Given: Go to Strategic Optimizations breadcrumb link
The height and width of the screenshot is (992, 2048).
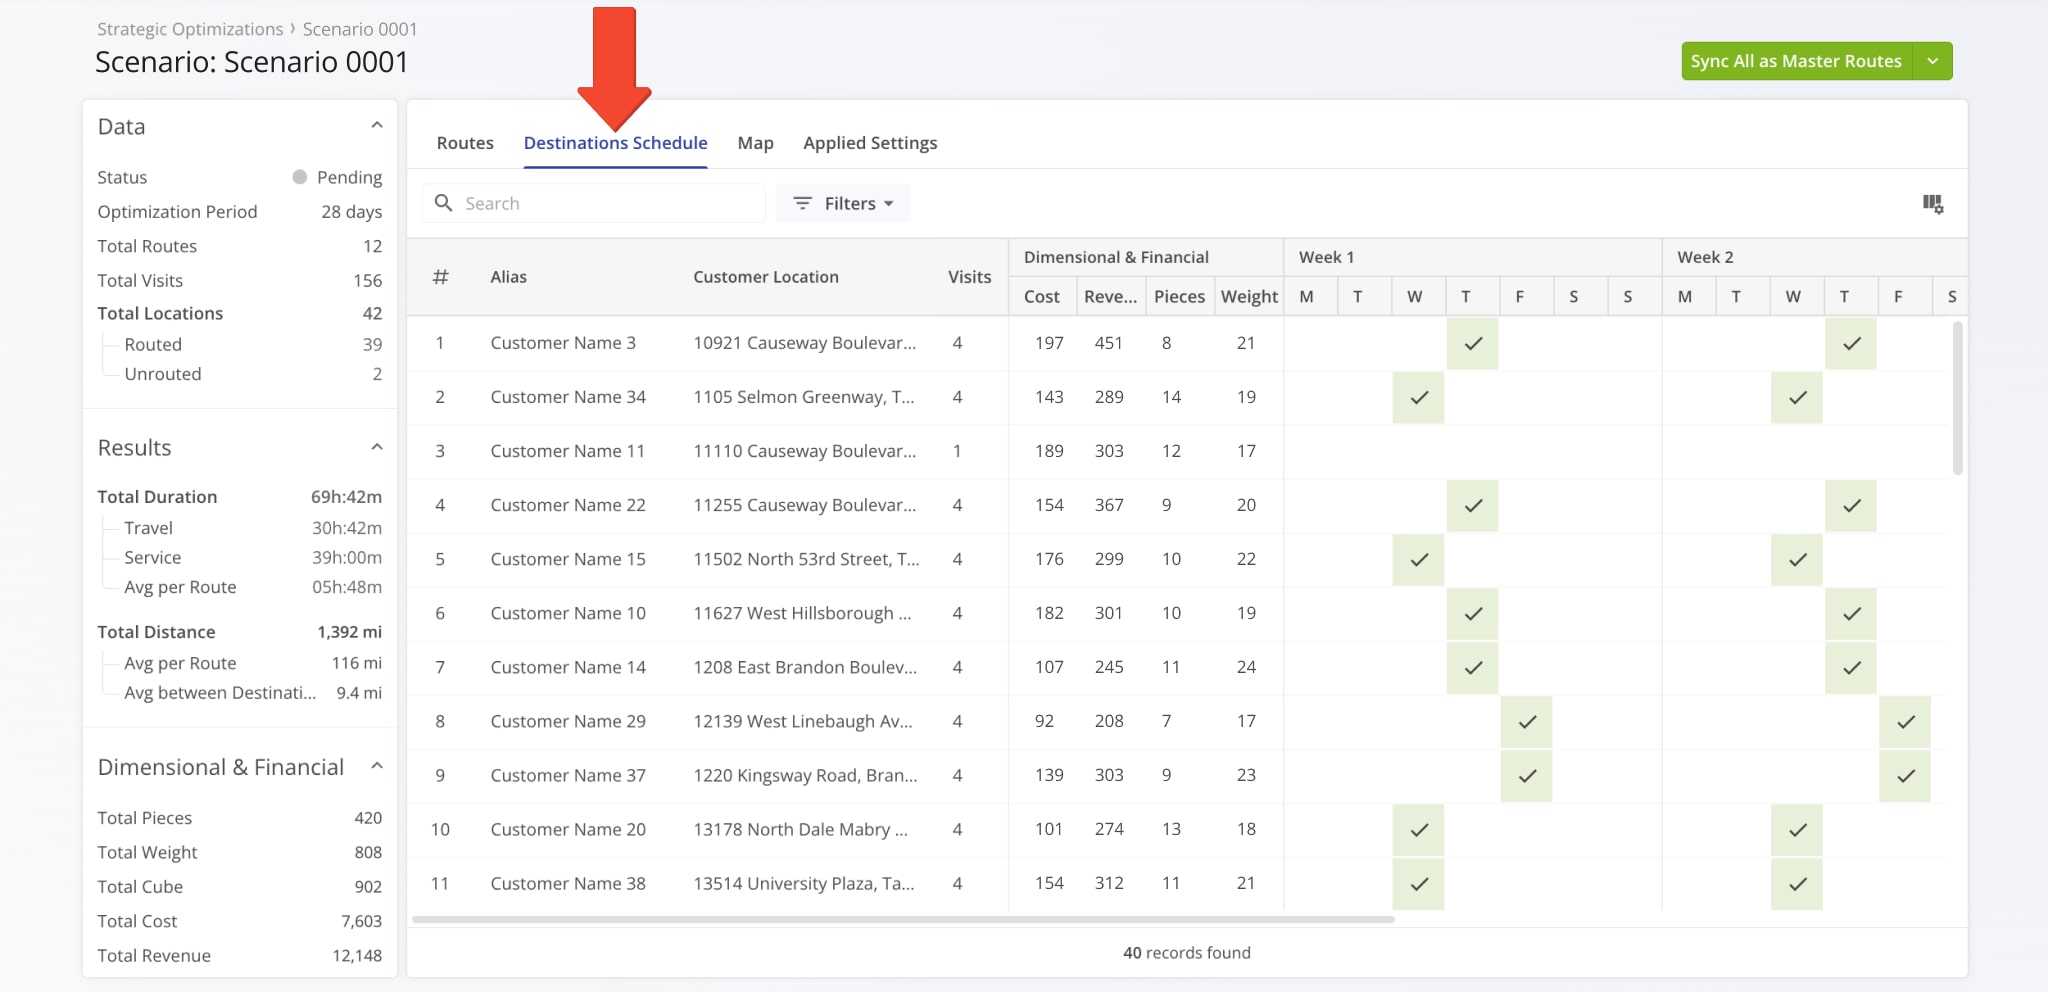Looking at the screenshot, I should pos(190,29).
